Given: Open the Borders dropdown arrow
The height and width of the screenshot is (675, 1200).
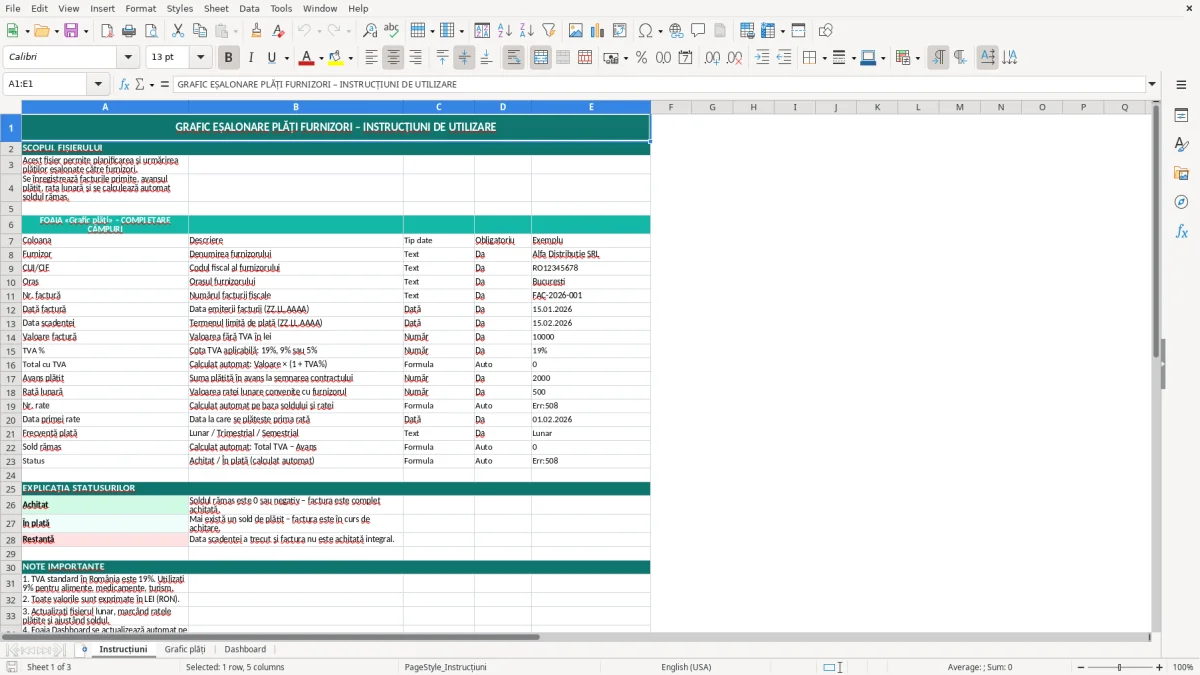Looking at the screenshot, I should [823, 58].
